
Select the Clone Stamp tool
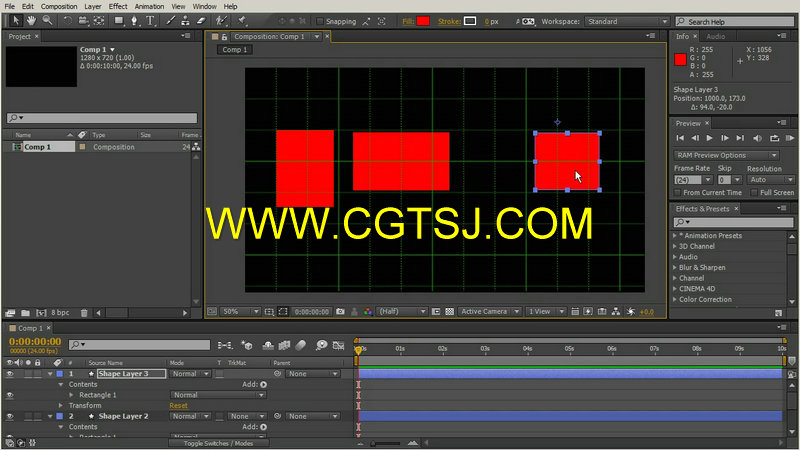(186, 21)
